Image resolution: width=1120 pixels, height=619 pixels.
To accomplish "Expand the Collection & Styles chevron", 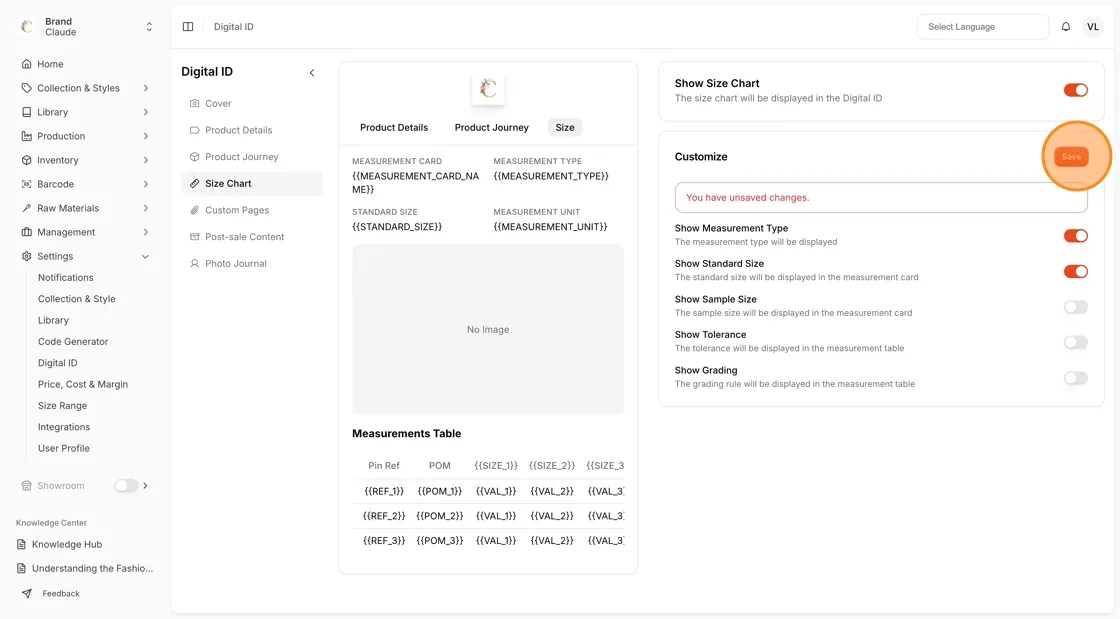I will pos(146,89).
